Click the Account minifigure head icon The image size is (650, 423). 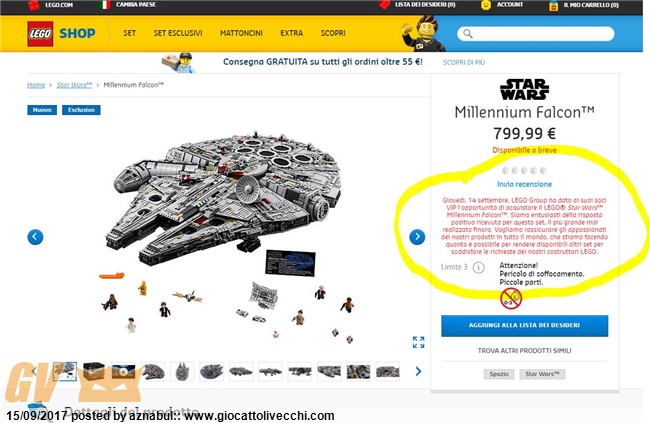coord(485,5)
